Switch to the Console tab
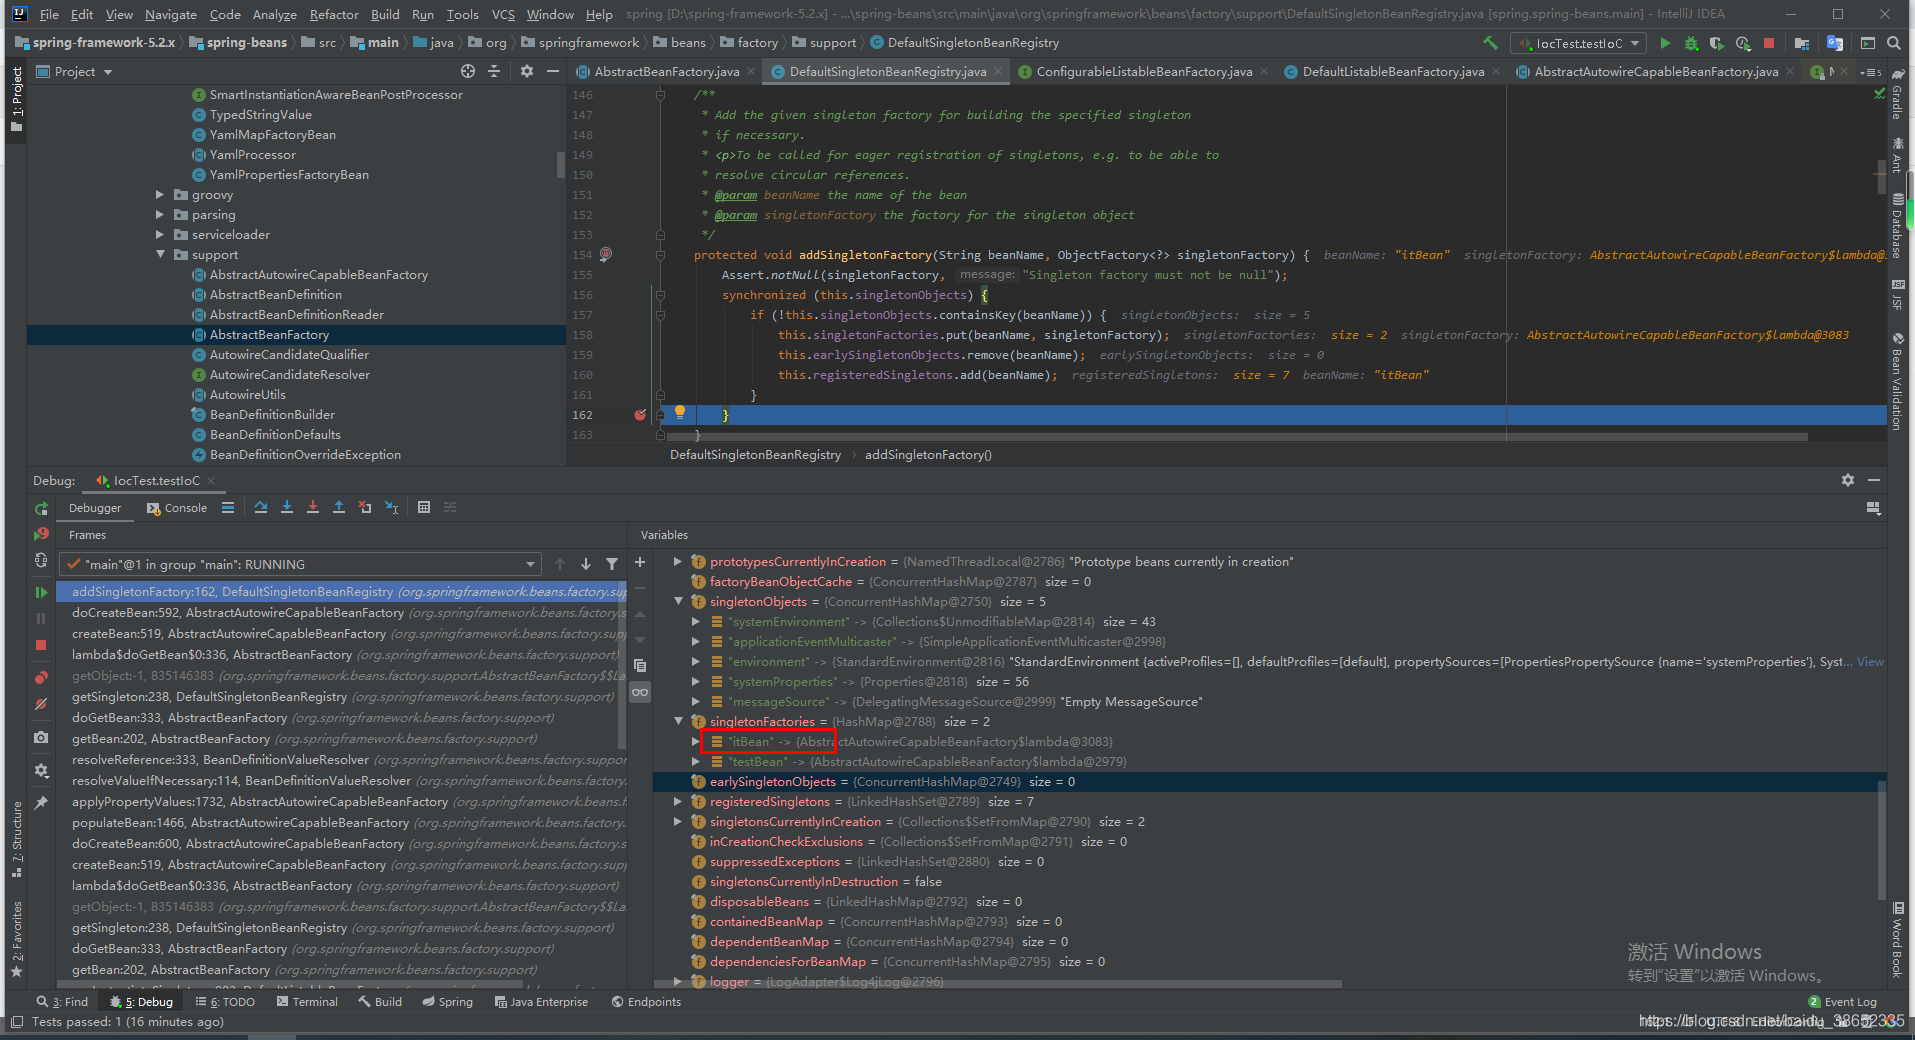This screenshot has width=1915, height=1040. coord(177,508)
